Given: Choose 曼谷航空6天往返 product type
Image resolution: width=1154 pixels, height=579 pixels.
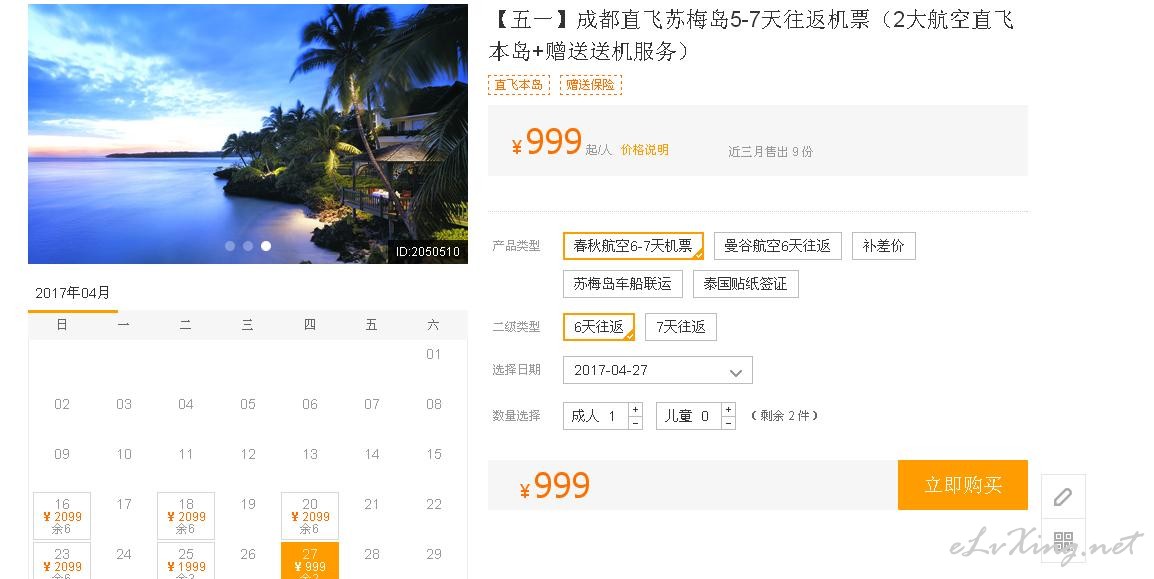Looking at the screenshot, I should coord(777,246).
